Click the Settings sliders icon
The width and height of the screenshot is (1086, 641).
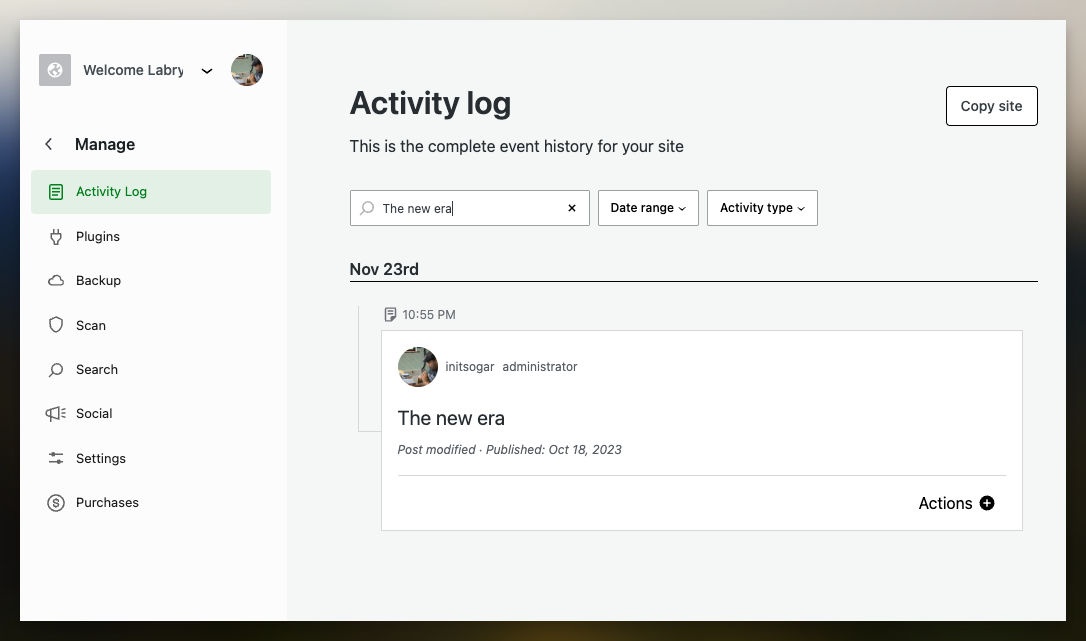[x=55, y=458]
